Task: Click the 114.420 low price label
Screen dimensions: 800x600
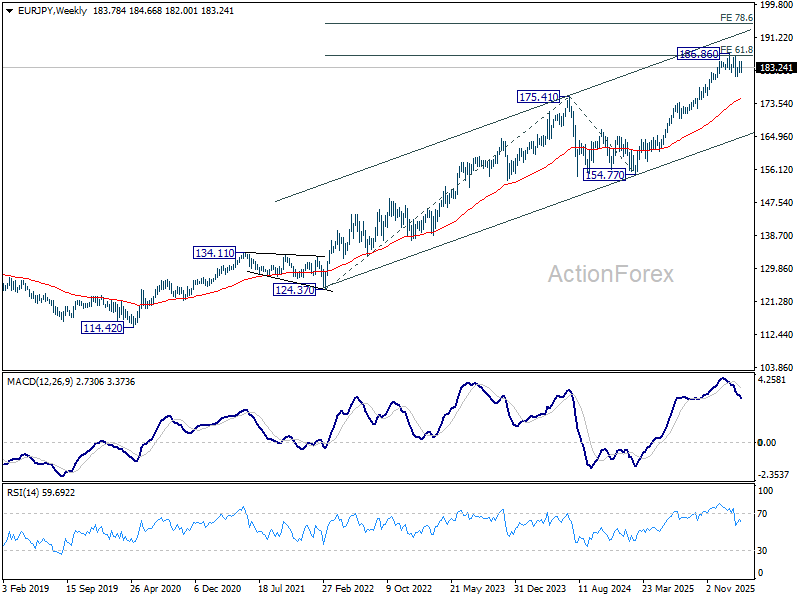Action: pos(103,328)
